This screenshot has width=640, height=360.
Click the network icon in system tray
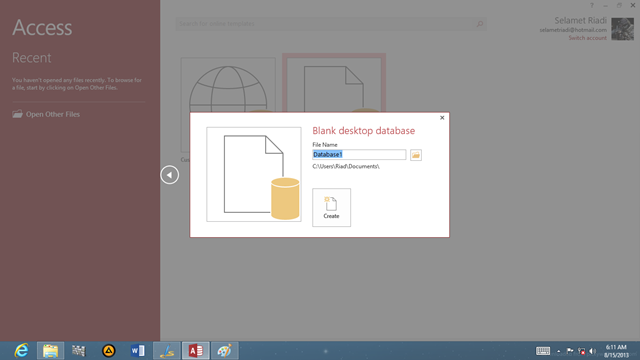pyautogui.click(x=582, y=351)
